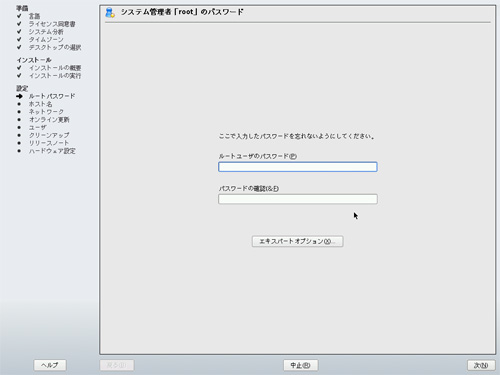
Task: Click the パスワードの確認 field label
Action: [249, 188]
